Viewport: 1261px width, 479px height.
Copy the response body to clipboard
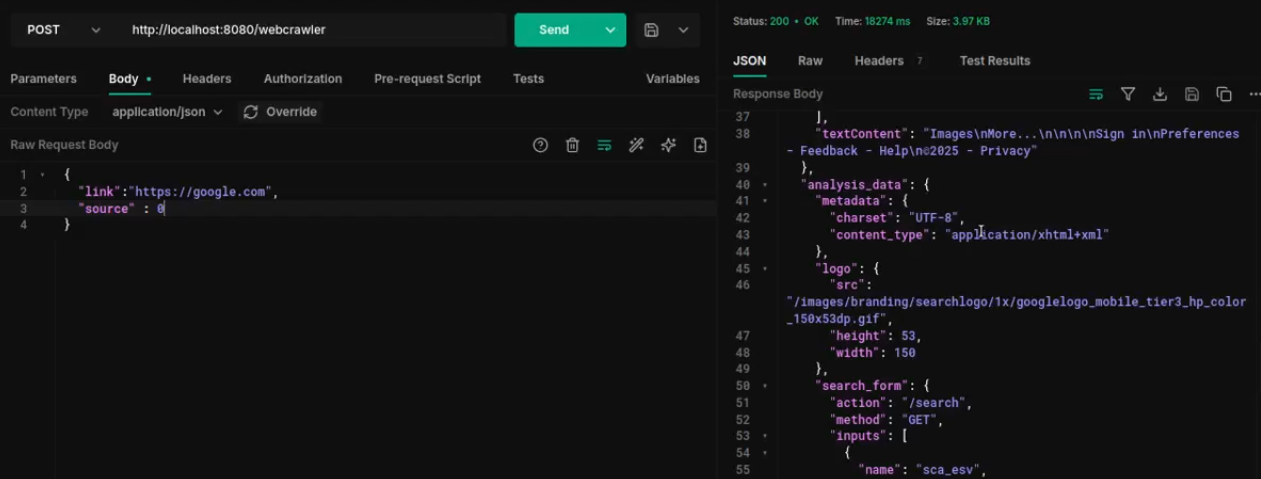pos(1224,94)
